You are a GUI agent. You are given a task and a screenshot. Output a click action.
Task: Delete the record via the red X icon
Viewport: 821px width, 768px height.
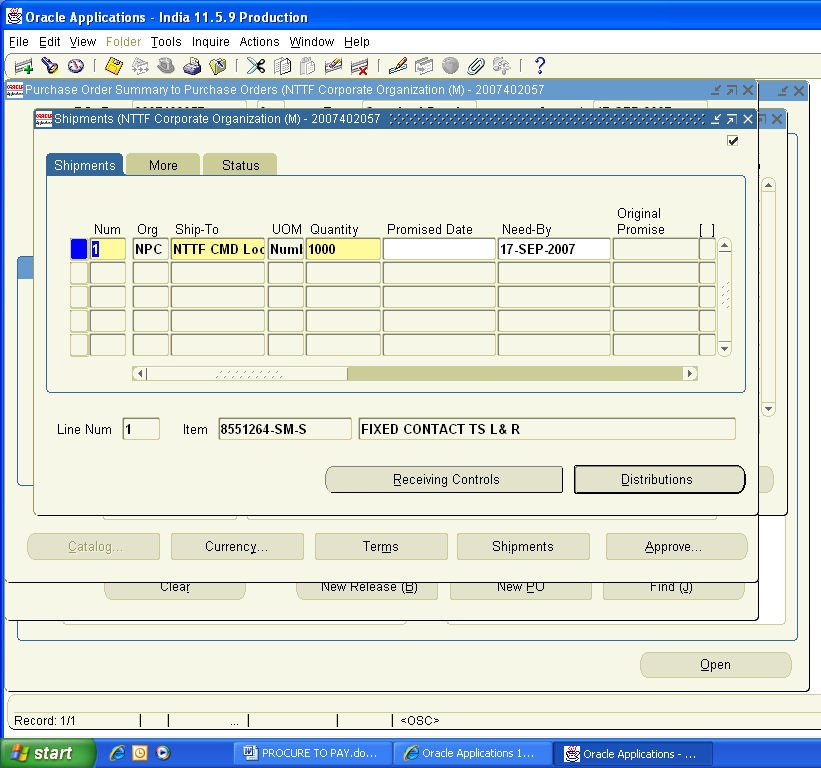pos(362,66)
